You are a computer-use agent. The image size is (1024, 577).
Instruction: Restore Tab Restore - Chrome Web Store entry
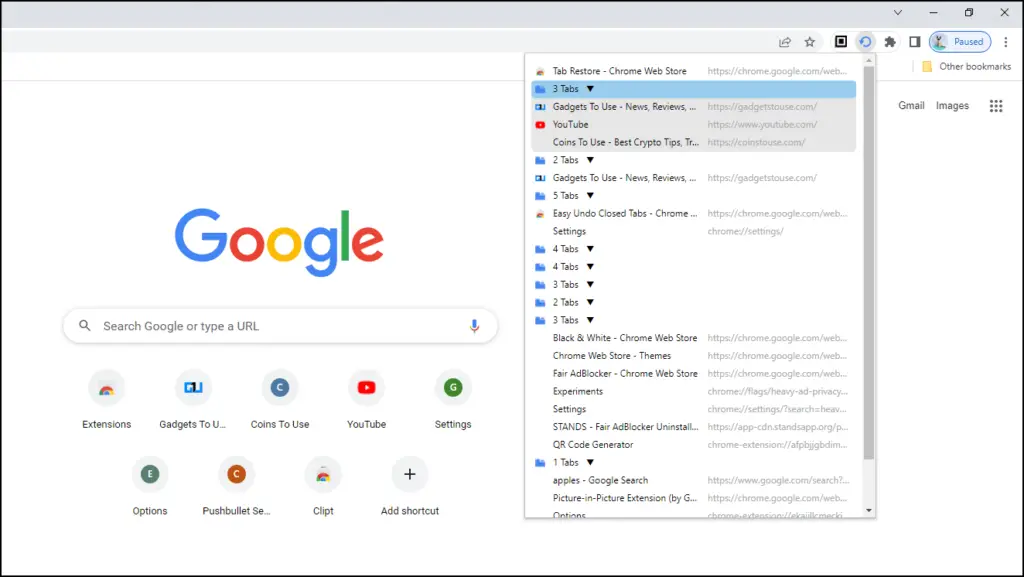click(694, 71)
